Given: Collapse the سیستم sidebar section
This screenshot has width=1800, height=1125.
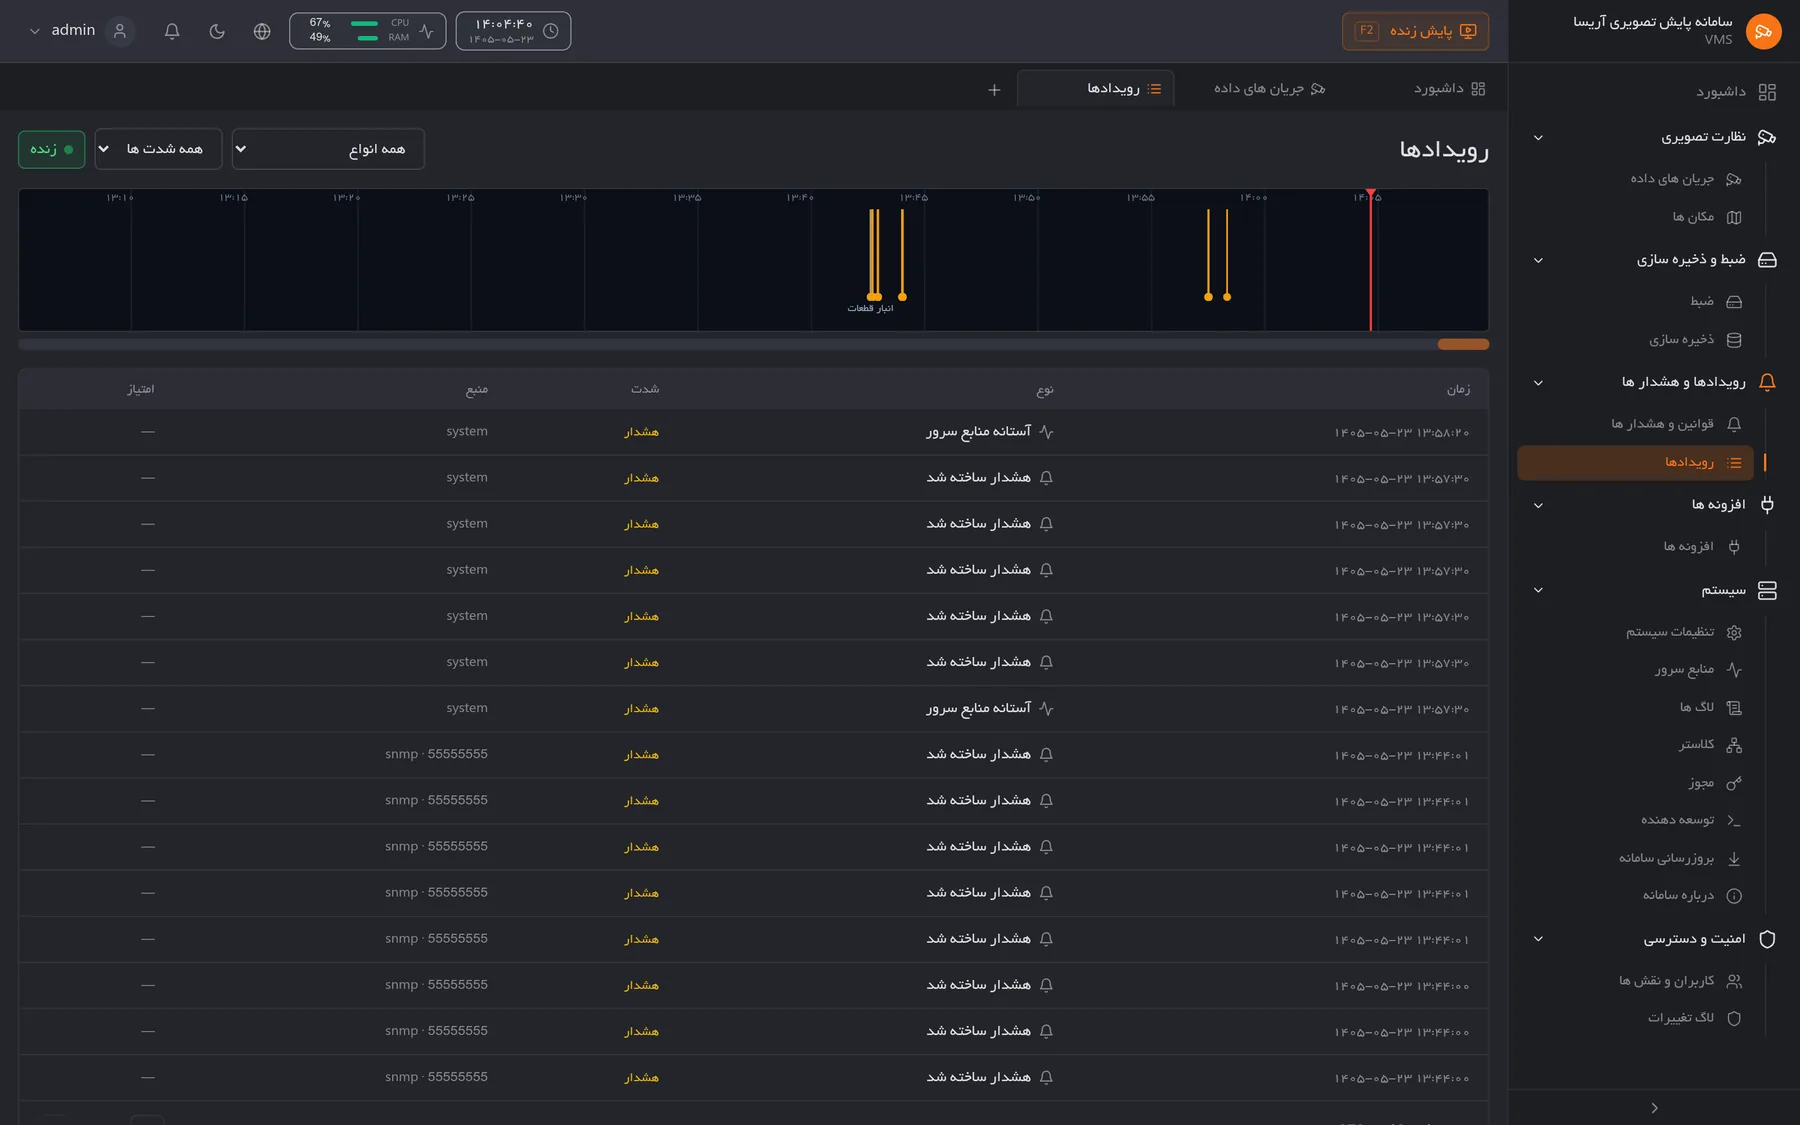Looking at the screenshot, I should (x=1538, y=590).
